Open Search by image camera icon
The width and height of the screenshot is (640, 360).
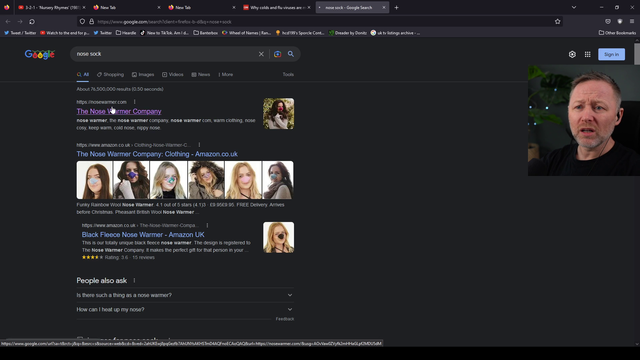click(x=278, y=54)
